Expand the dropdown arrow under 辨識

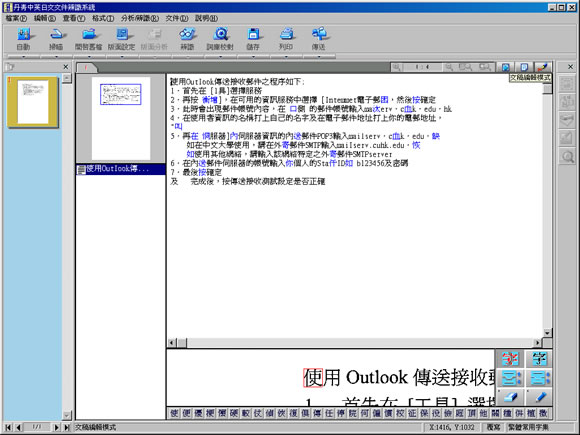tap(187, 57)
